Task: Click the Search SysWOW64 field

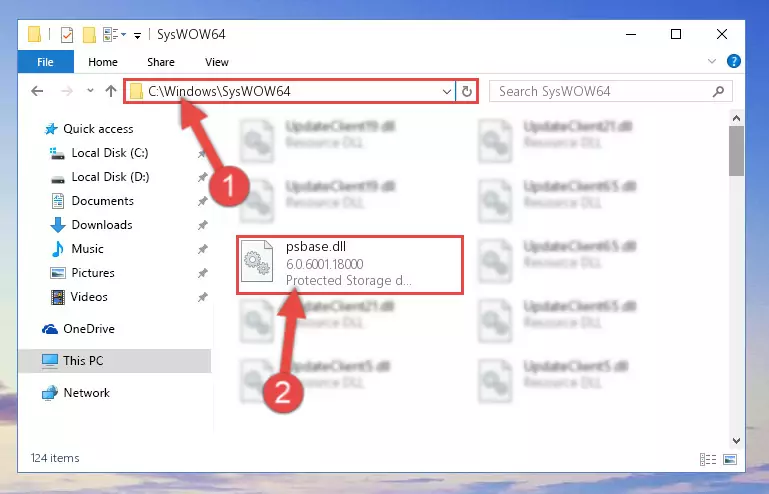Action: [611, 92]
